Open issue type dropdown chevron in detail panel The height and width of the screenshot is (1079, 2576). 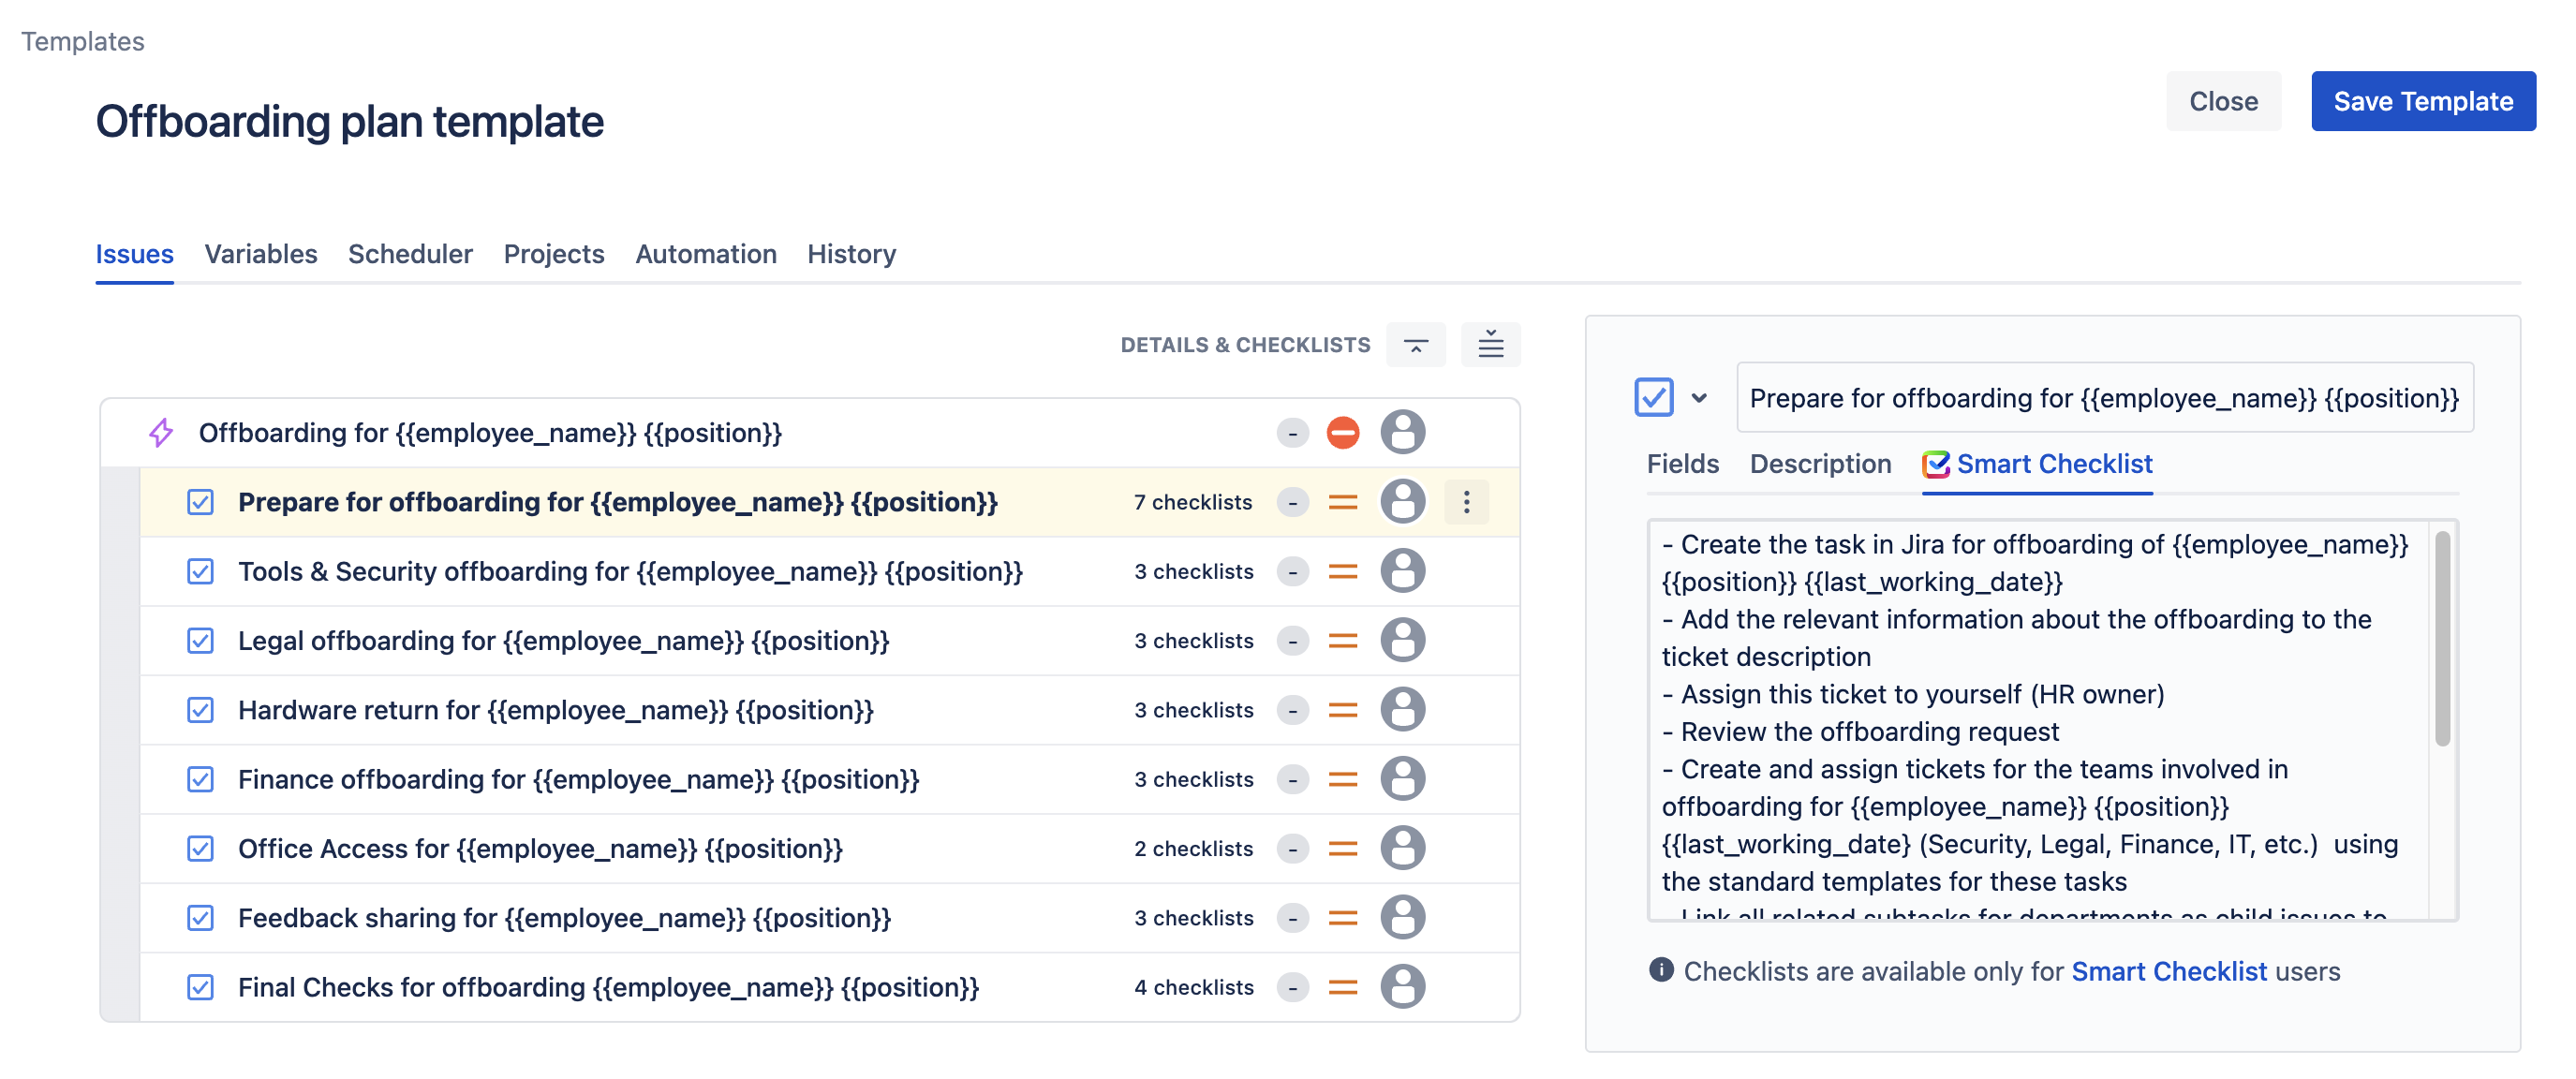[1699, 398]
